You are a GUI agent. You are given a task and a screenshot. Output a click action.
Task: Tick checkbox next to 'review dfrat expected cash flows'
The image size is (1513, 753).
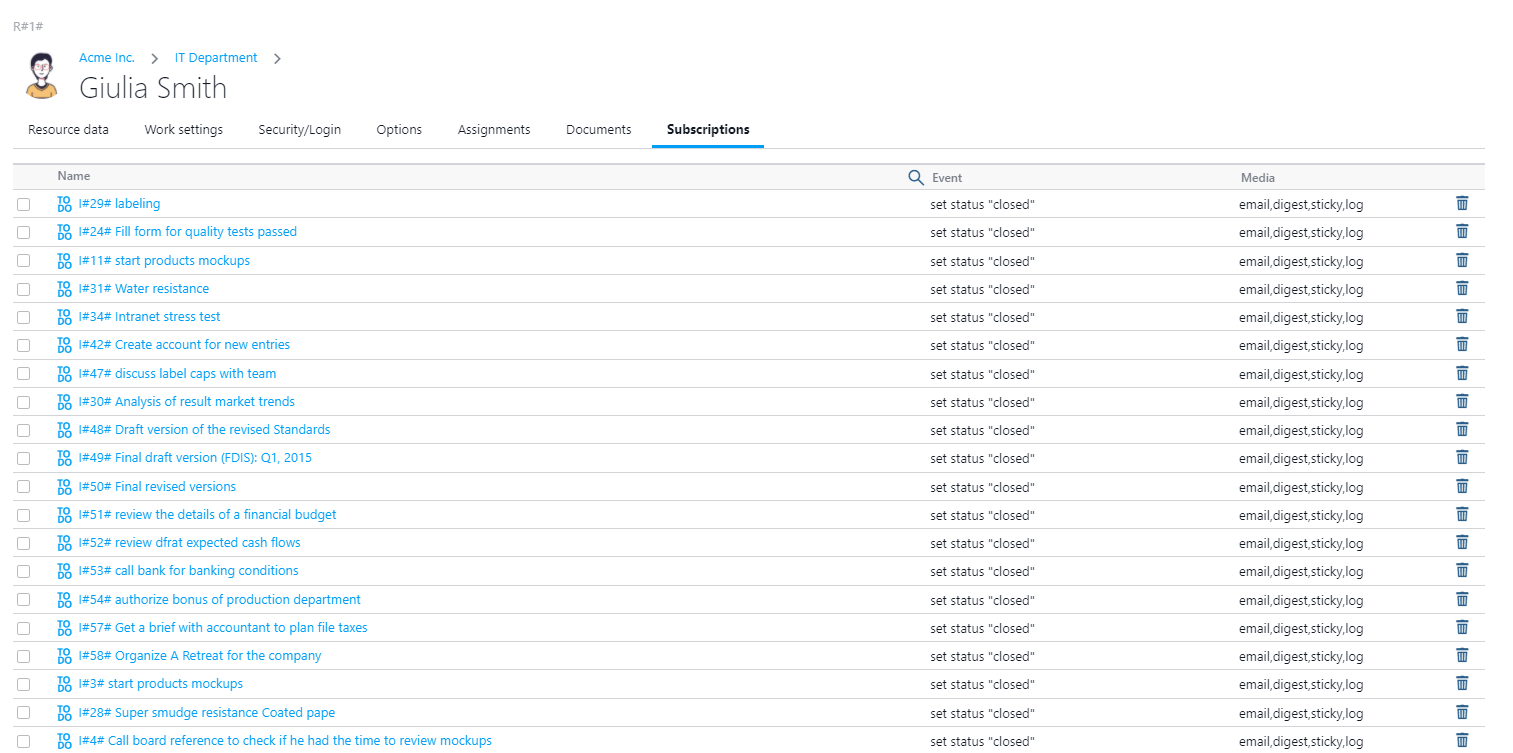tap(23, 544)
